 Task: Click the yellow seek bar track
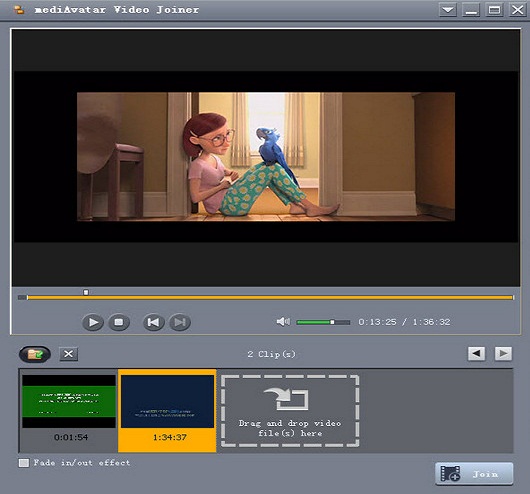tap(270, 298)
